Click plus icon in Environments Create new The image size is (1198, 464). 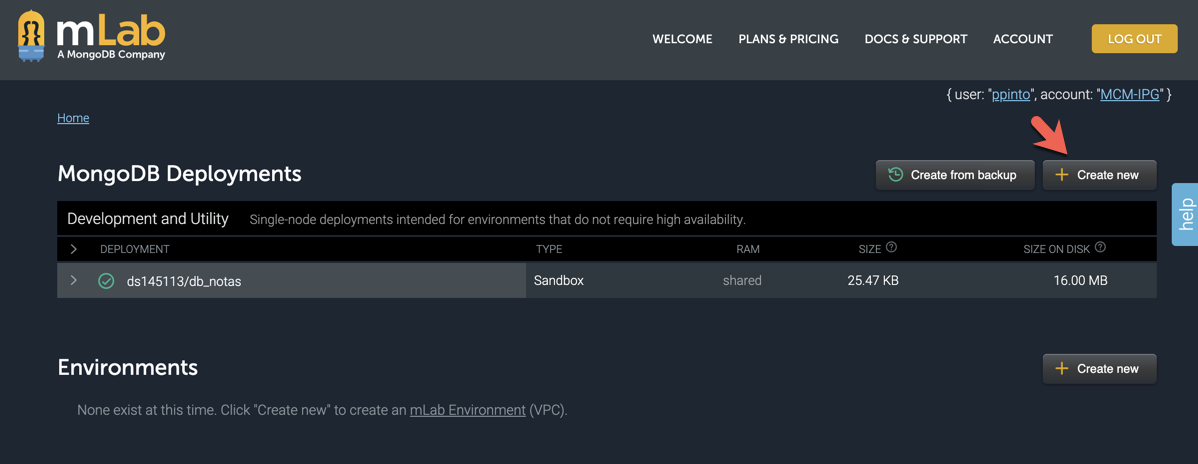tap(1062, 369)
